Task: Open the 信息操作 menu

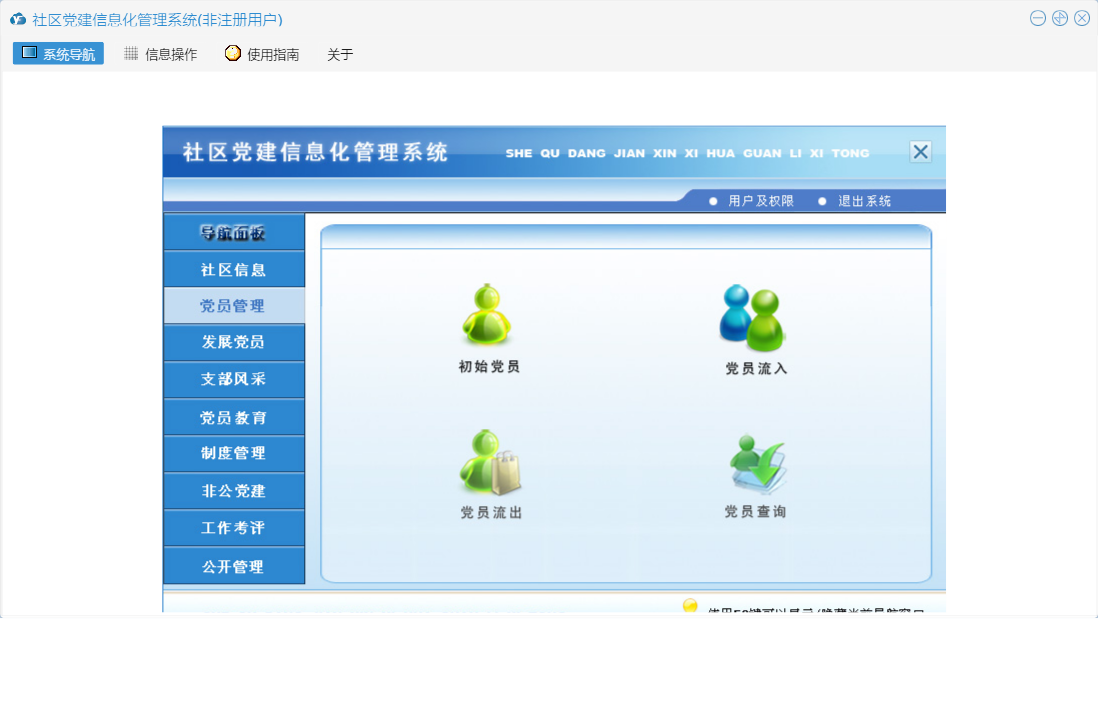Action: (161, 54)
